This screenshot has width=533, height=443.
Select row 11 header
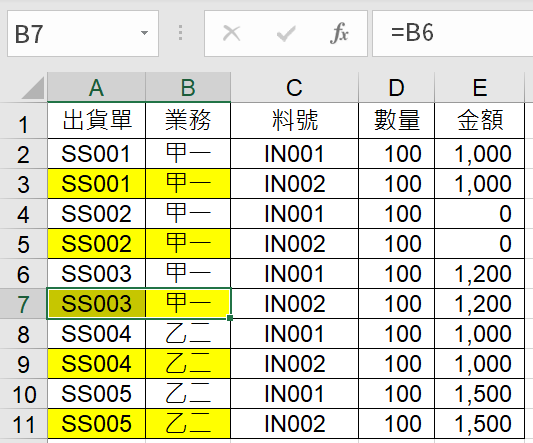(x=23, y=424)
